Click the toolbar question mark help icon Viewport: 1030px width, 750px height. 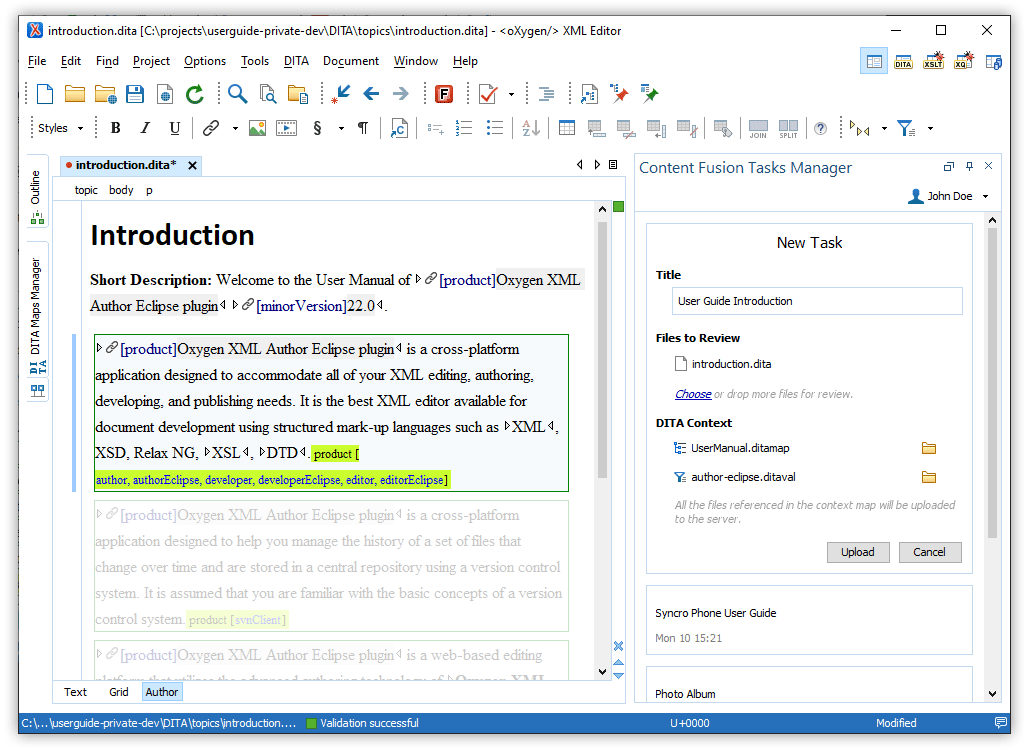pyautogui.click(x=820, y=129)
